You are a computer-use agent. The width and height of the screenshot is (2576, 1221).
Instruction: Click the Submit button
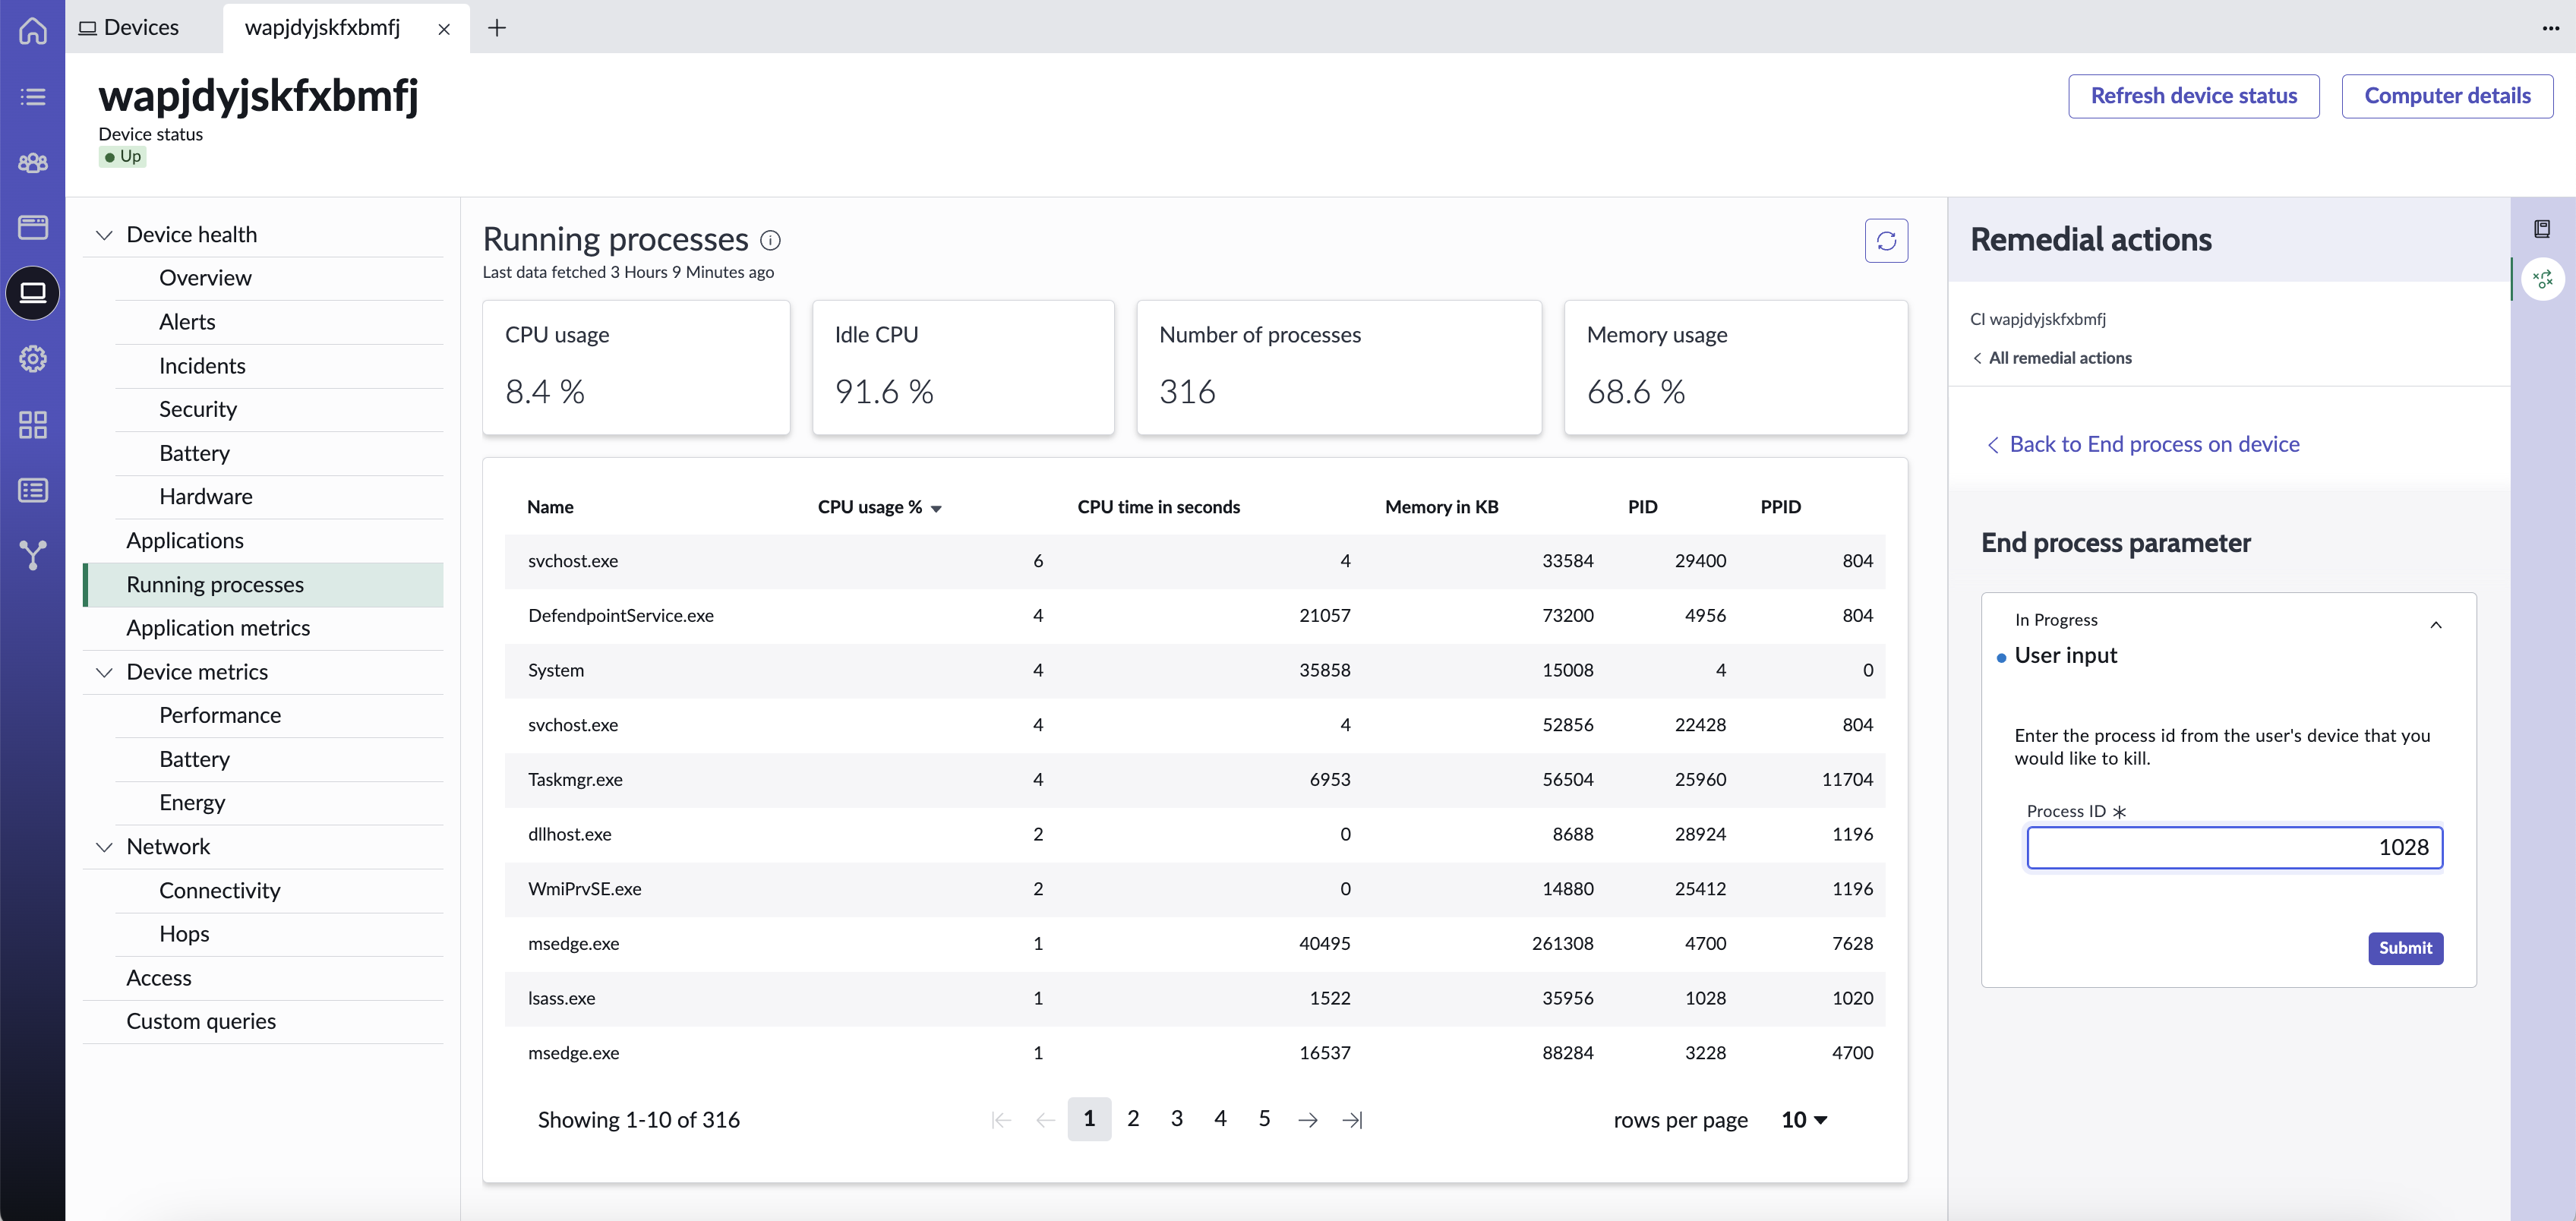[2405, 948]
